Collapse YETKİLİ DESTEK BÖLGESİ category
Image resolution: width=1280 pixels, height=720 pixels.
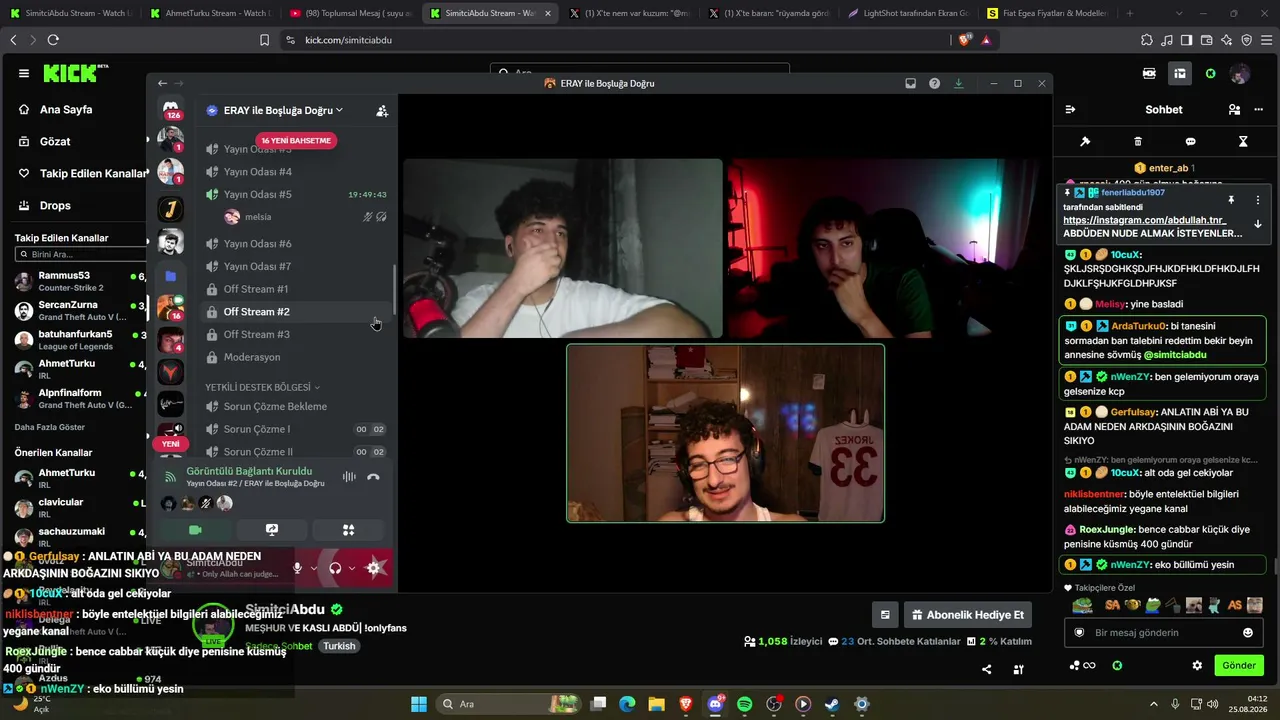[263, 387]
